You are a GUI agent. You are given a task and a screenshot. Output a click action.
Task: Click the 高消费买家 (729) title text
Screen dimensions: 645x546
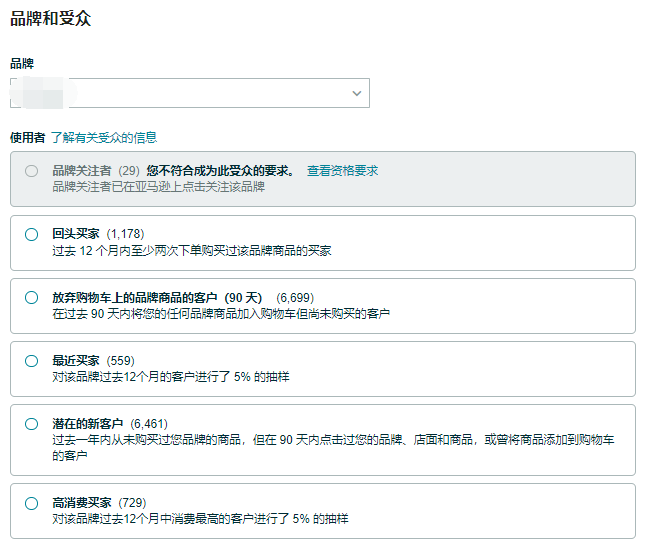click(x=99, y=503)
